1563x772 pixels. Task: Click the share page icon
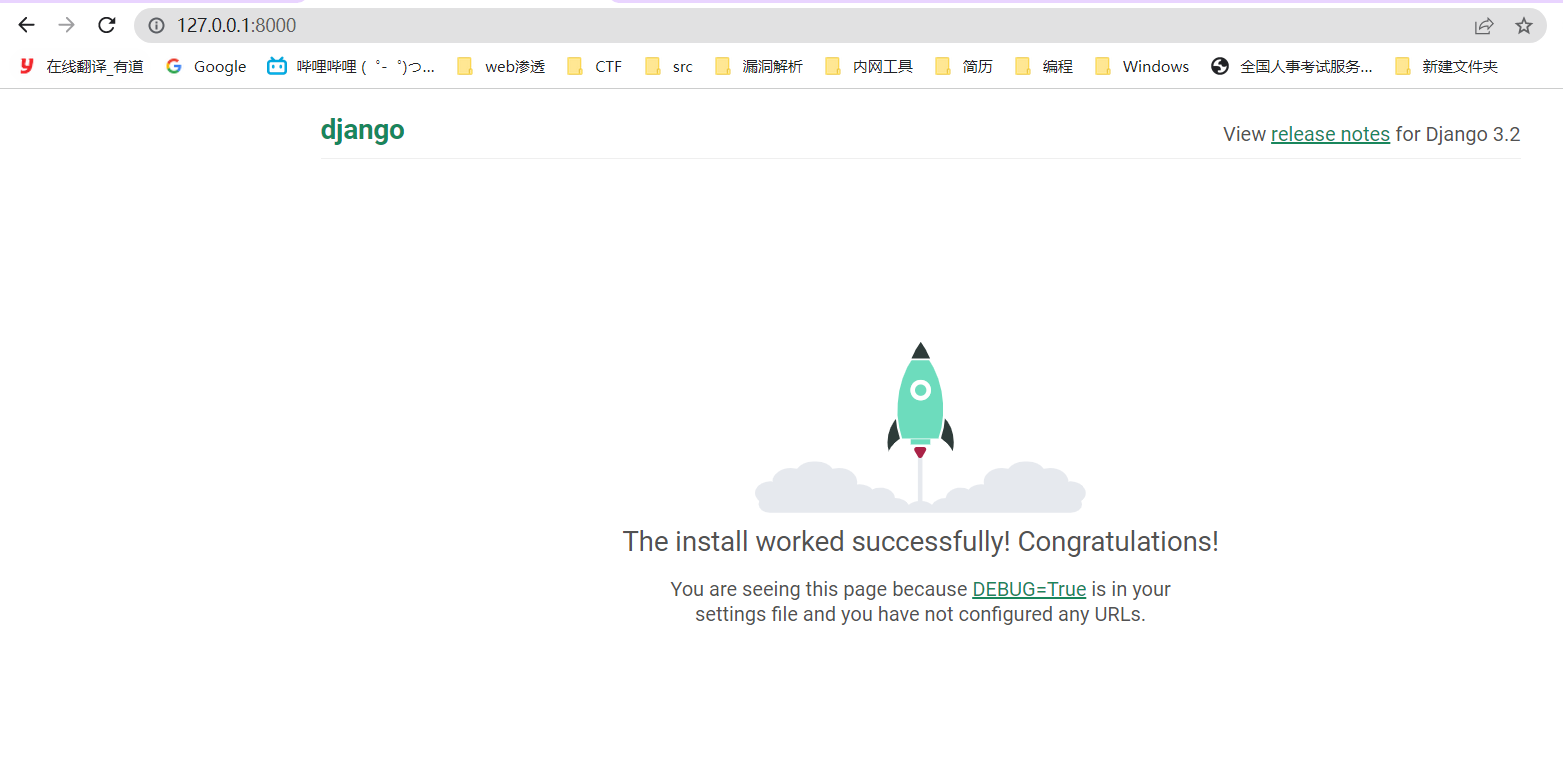1484,26
